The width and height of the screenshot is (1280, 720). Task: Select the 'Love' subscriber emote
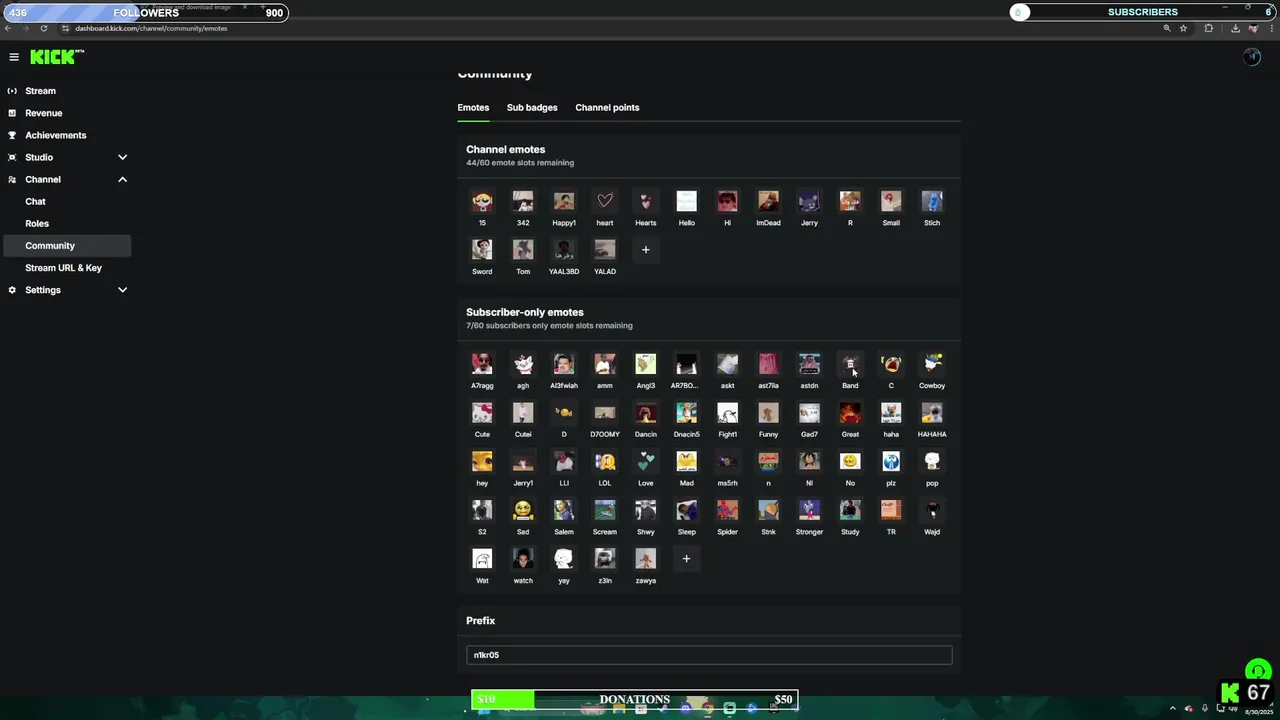[646, 462]
